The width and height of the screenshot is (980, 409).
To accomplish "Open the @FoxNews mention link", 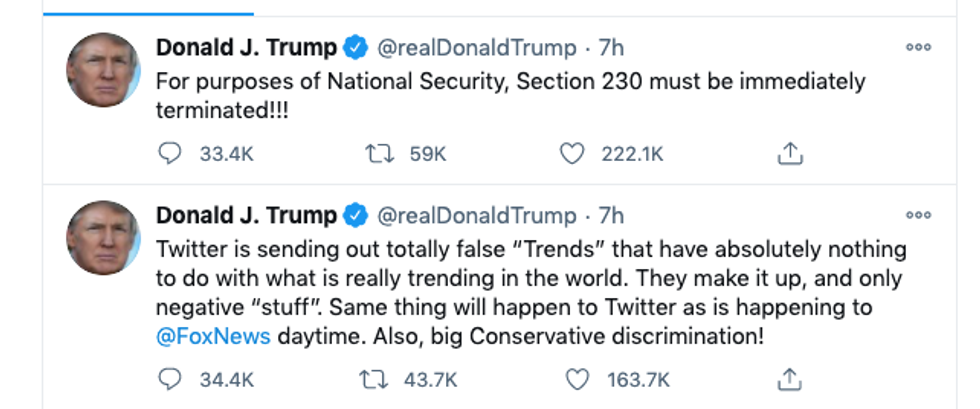I will [x=213, y=336].
